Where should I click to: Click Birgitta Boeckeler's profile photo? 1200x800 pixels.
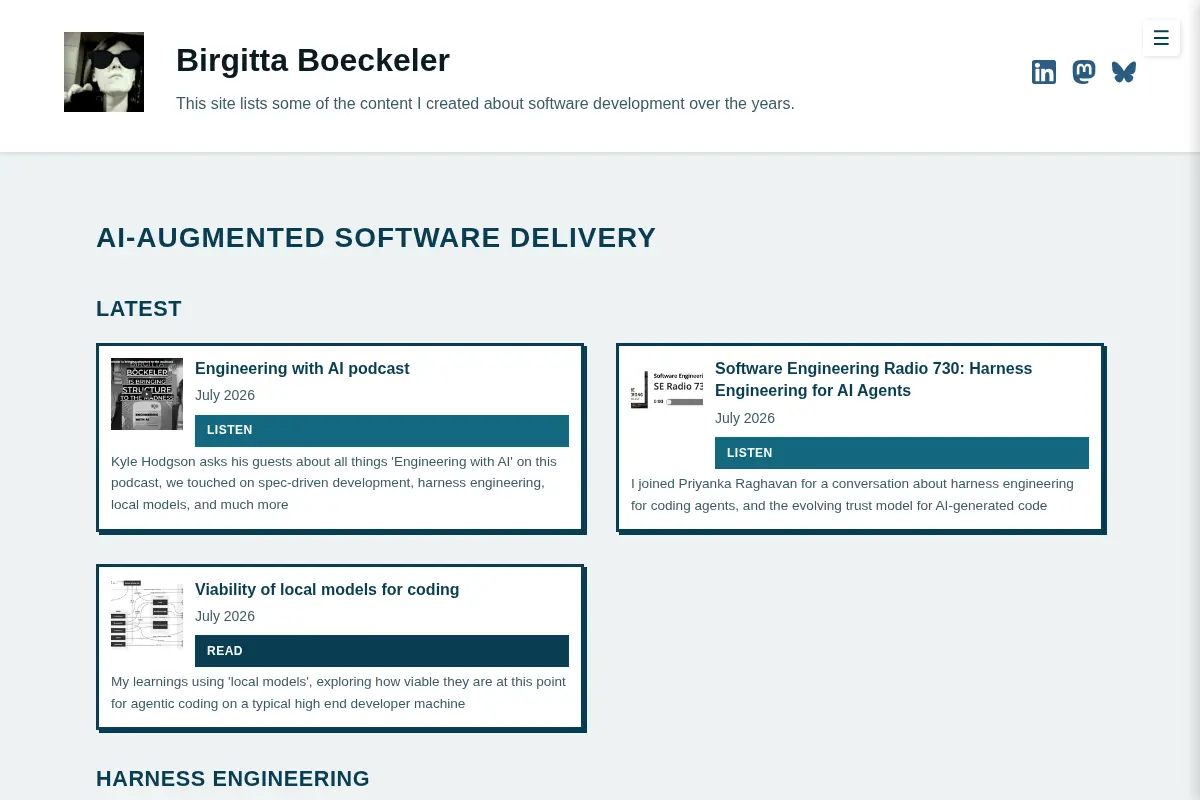104,72
